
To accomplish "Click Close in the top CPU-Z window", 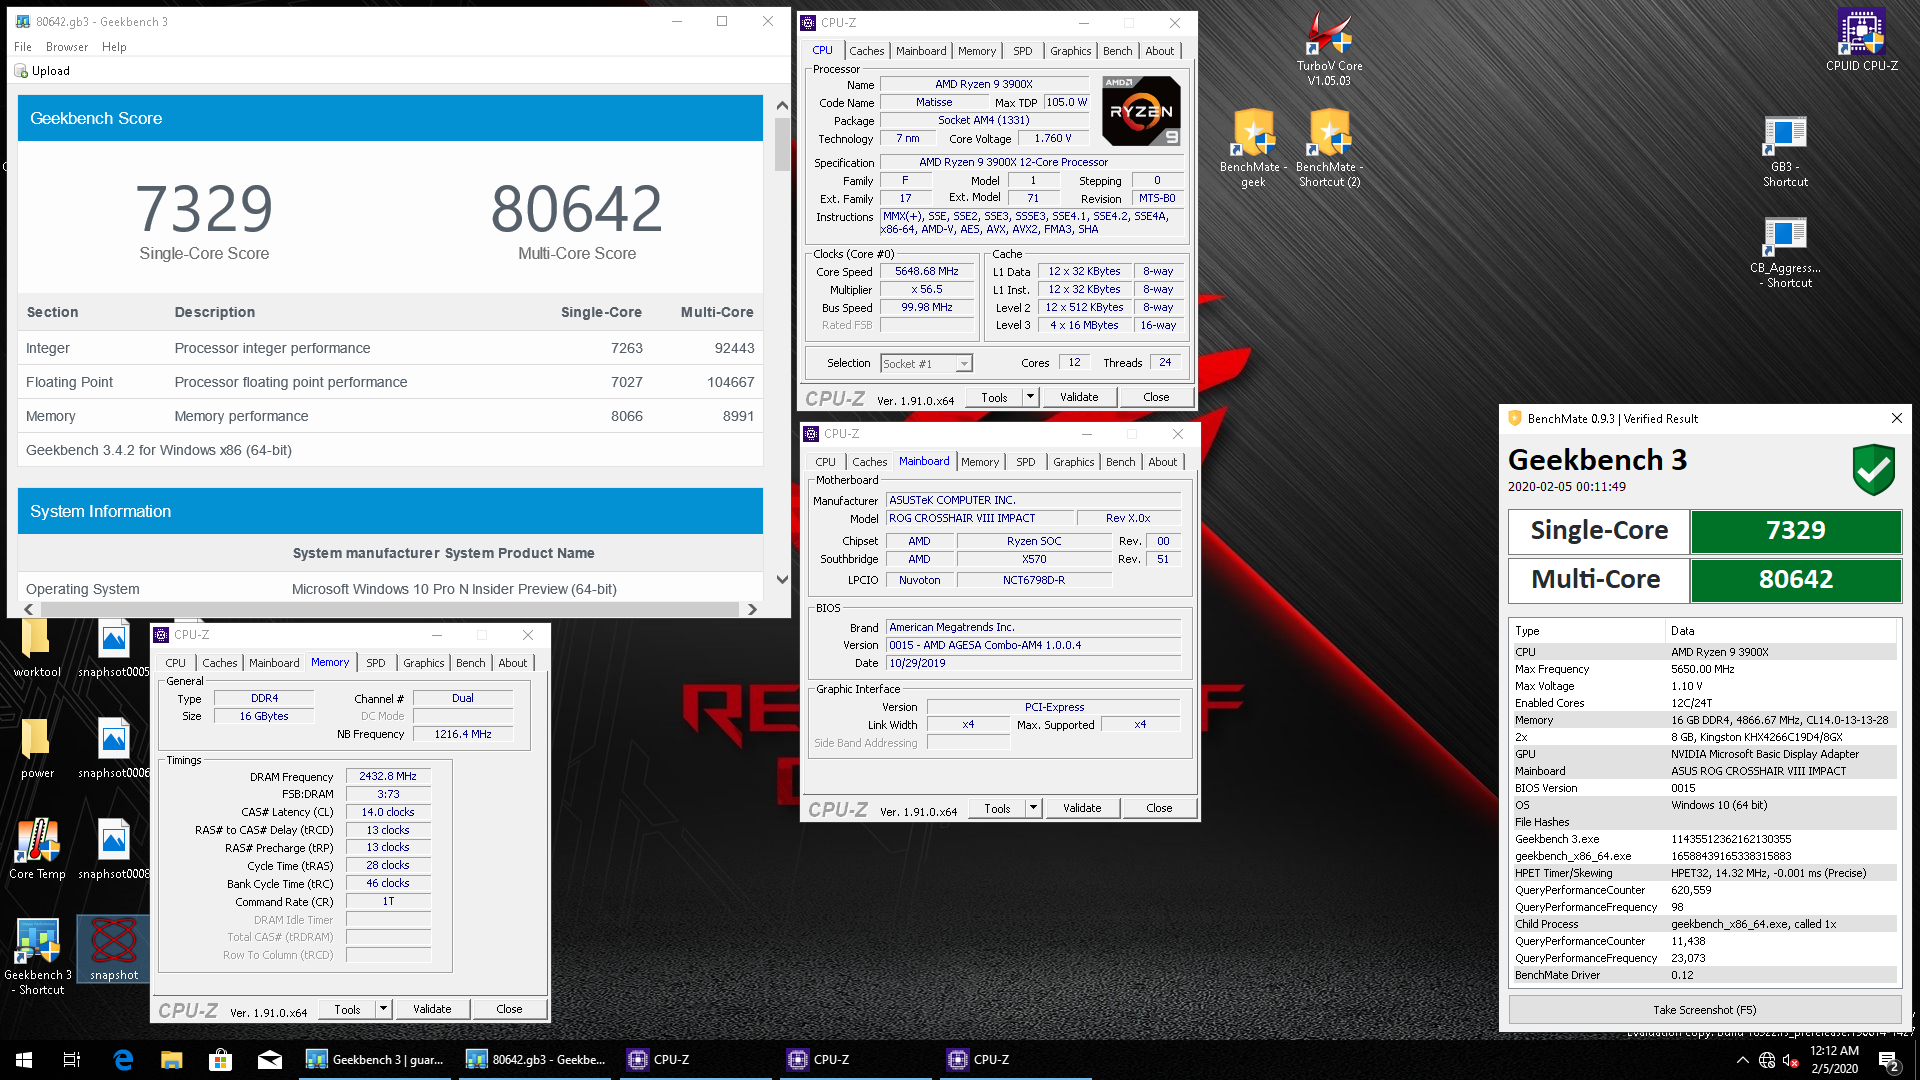I will click(x=1156, y=397).
